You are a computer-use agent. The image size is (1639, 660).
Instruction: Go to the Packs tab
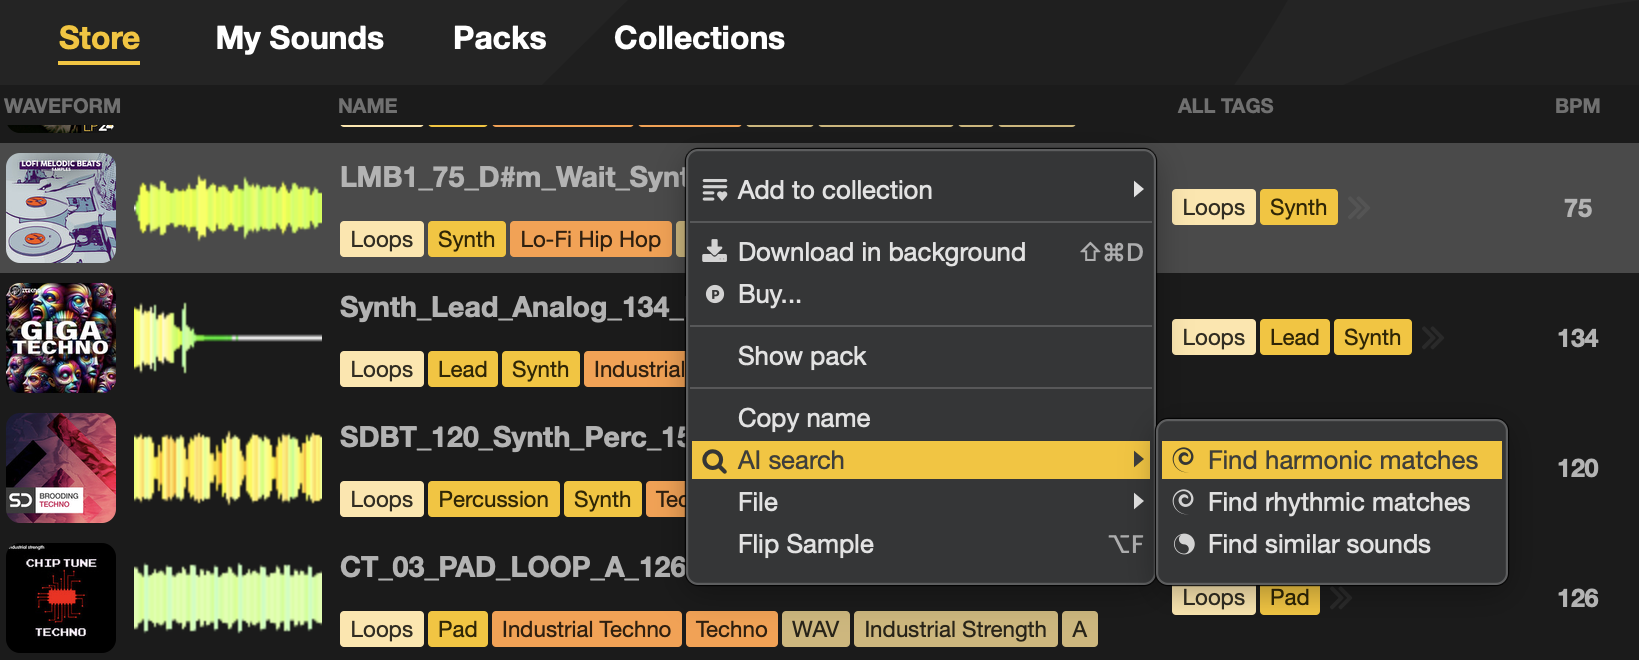500,39
